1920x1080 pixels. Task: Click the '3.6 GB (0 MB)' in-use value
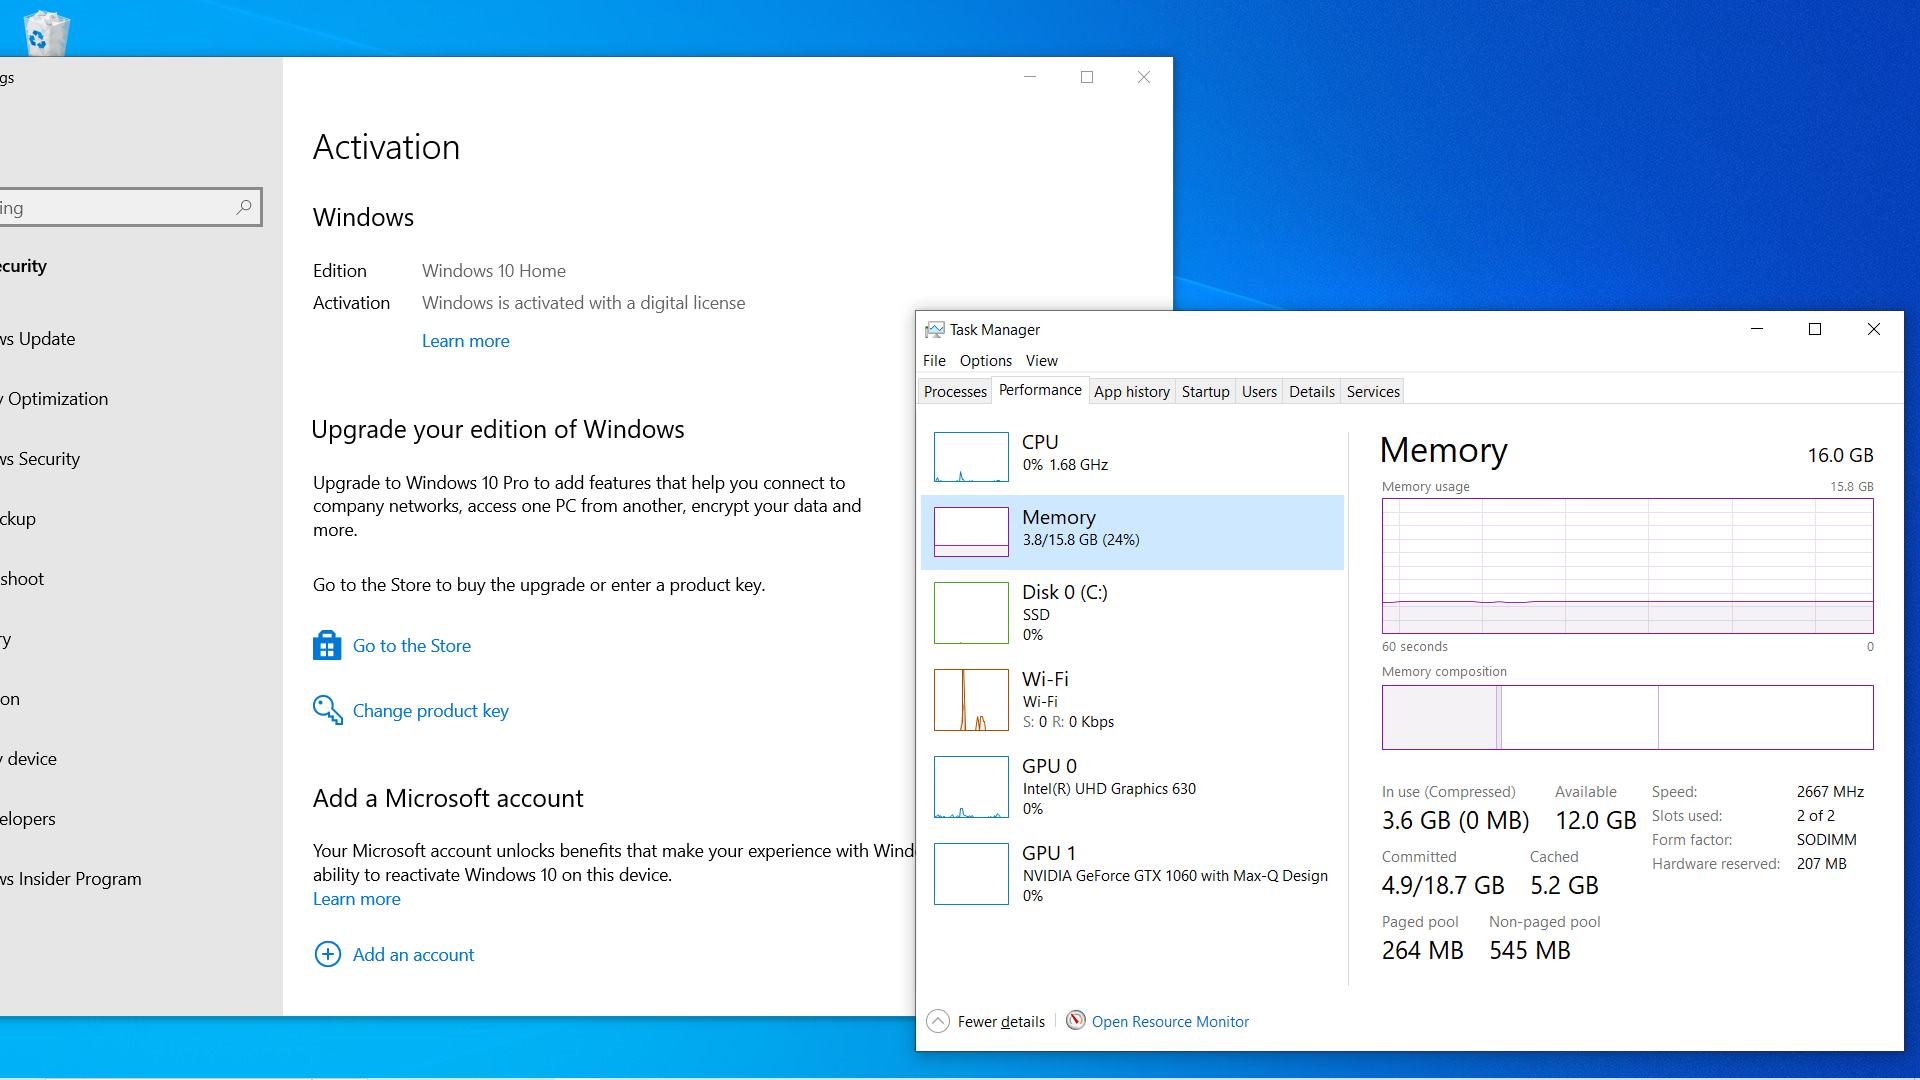coord(1455,821)
